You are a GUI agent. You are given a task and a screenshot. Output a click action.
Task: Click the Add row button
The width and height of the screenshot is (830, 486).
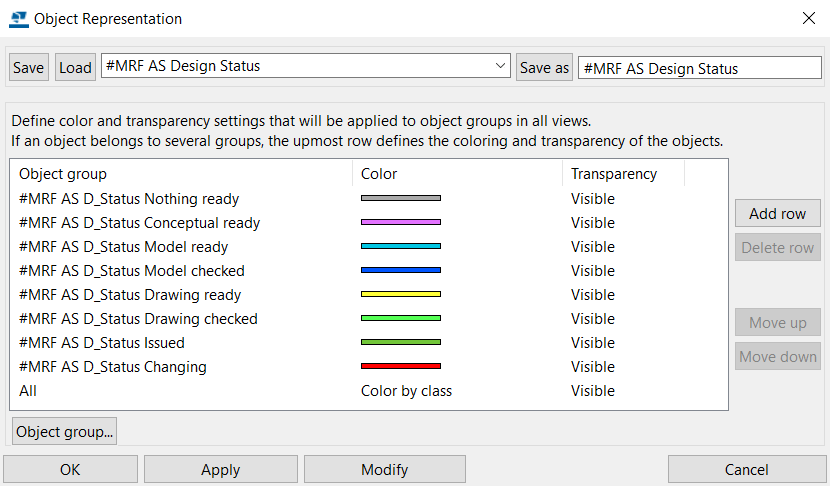point(778,213)
